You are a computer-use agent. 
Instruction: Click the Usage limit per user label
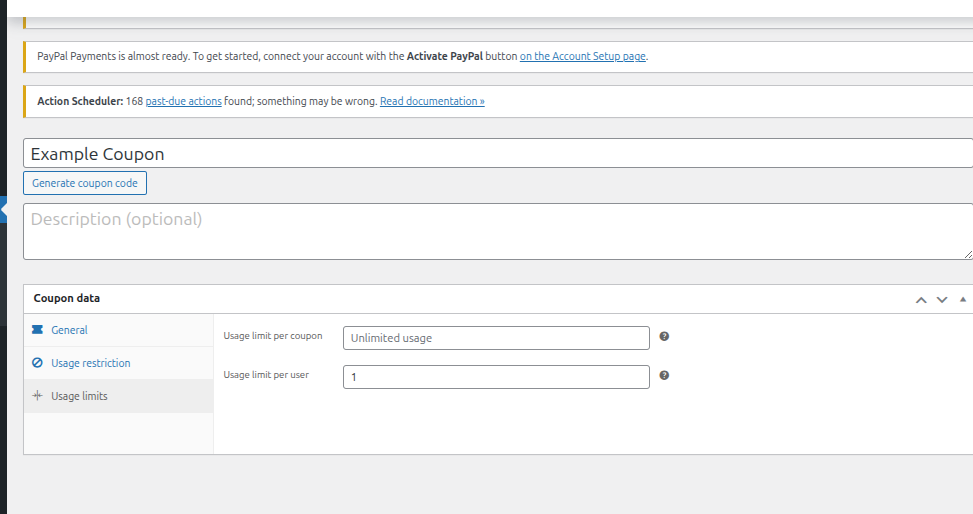coord(266,375)
